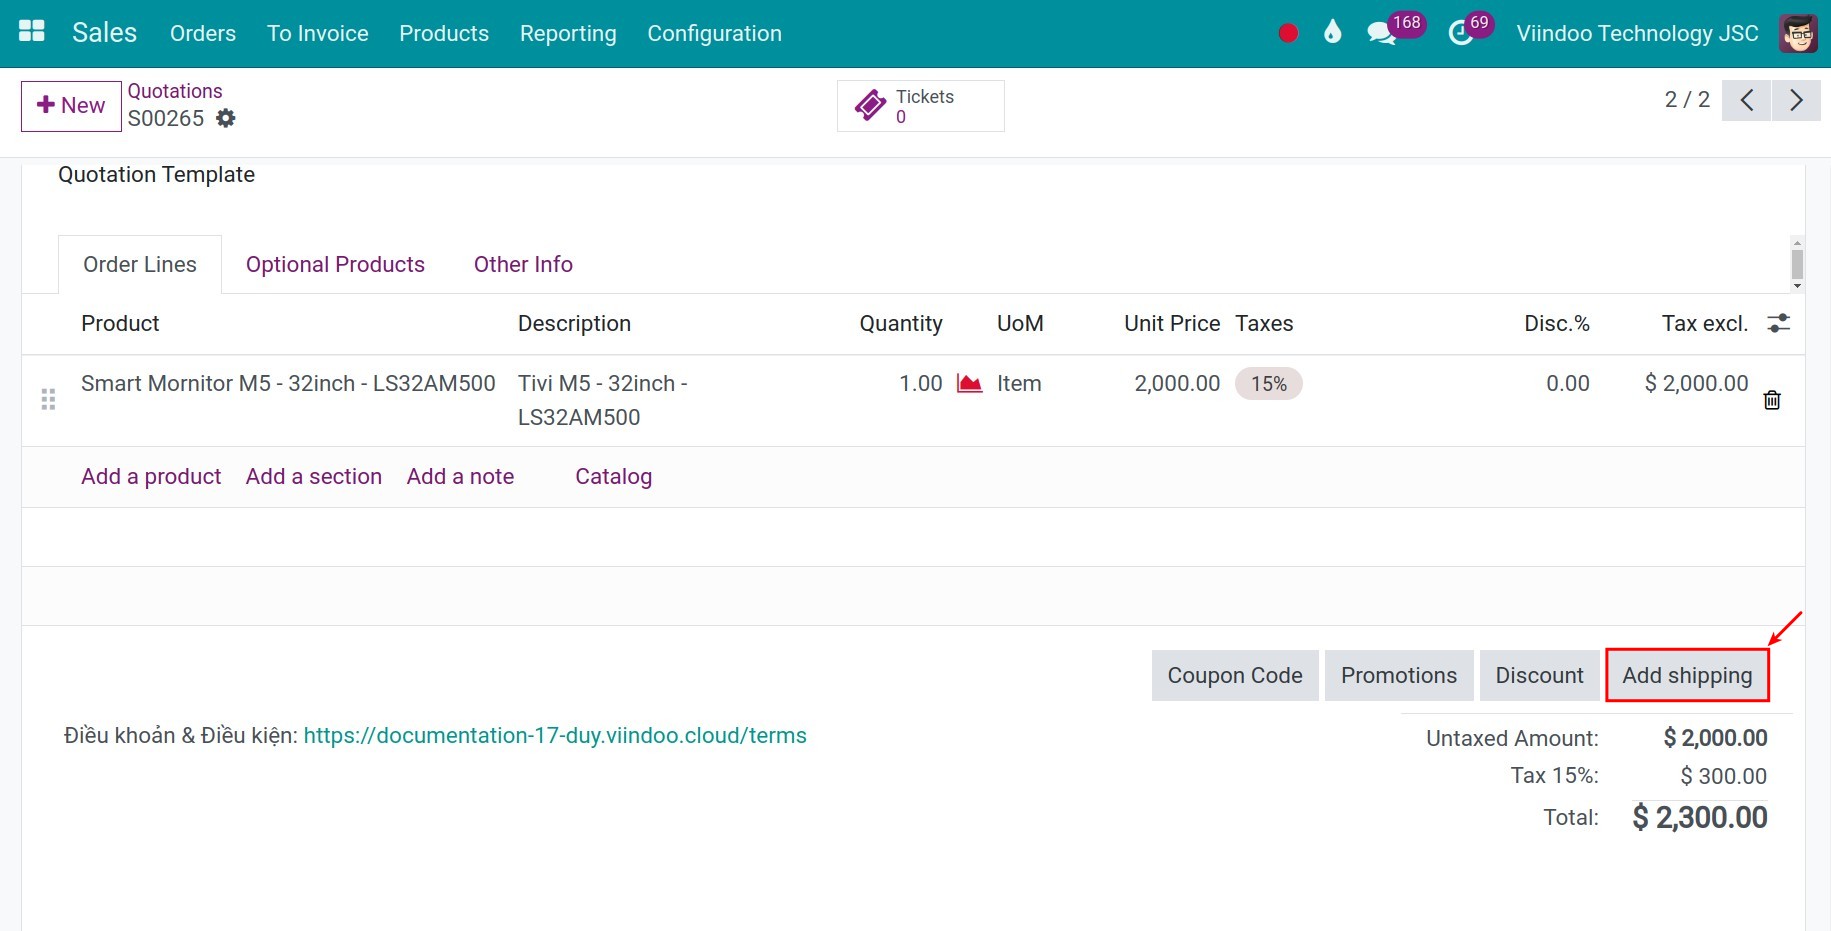
Task: Select the Order Lines tab
Action: 140,264
